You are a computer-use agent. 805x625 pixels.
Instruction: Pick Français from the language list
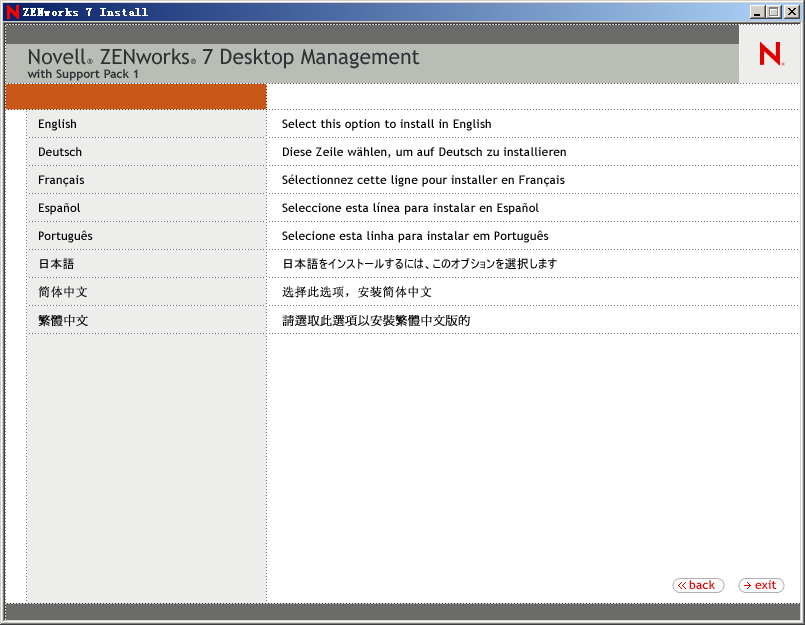click(x=61, y=180)
